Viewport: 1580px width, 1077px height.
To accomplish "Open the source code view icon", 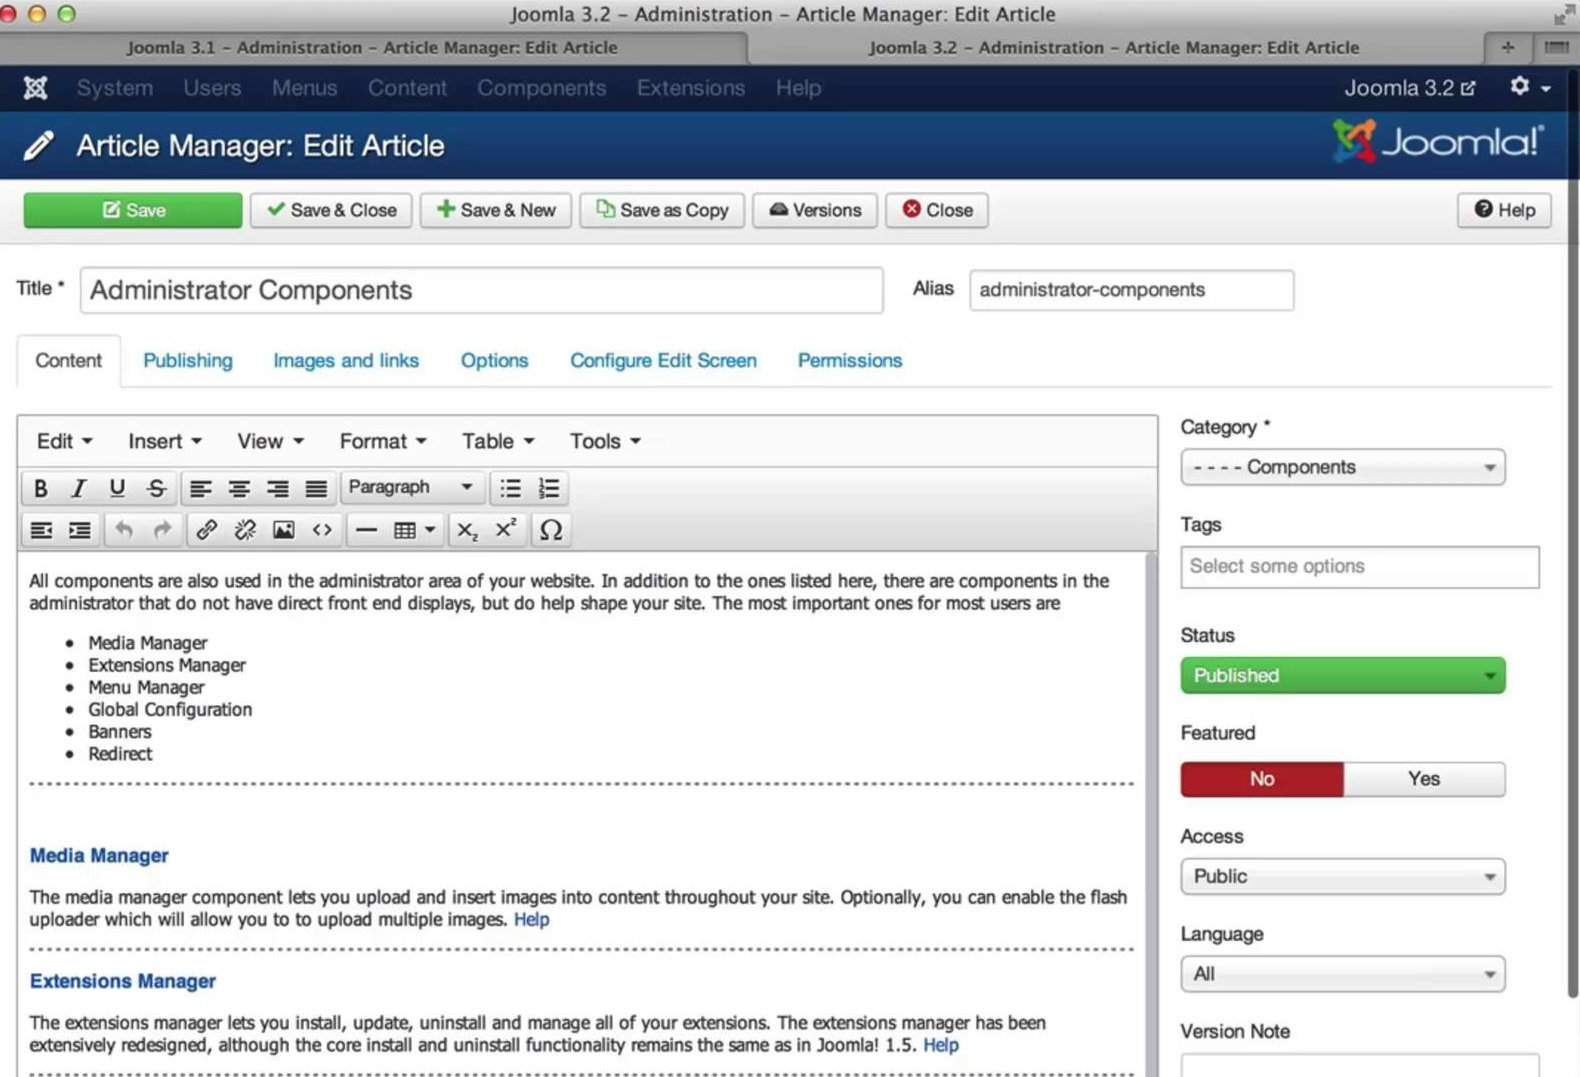I will [x=322, y=530].
